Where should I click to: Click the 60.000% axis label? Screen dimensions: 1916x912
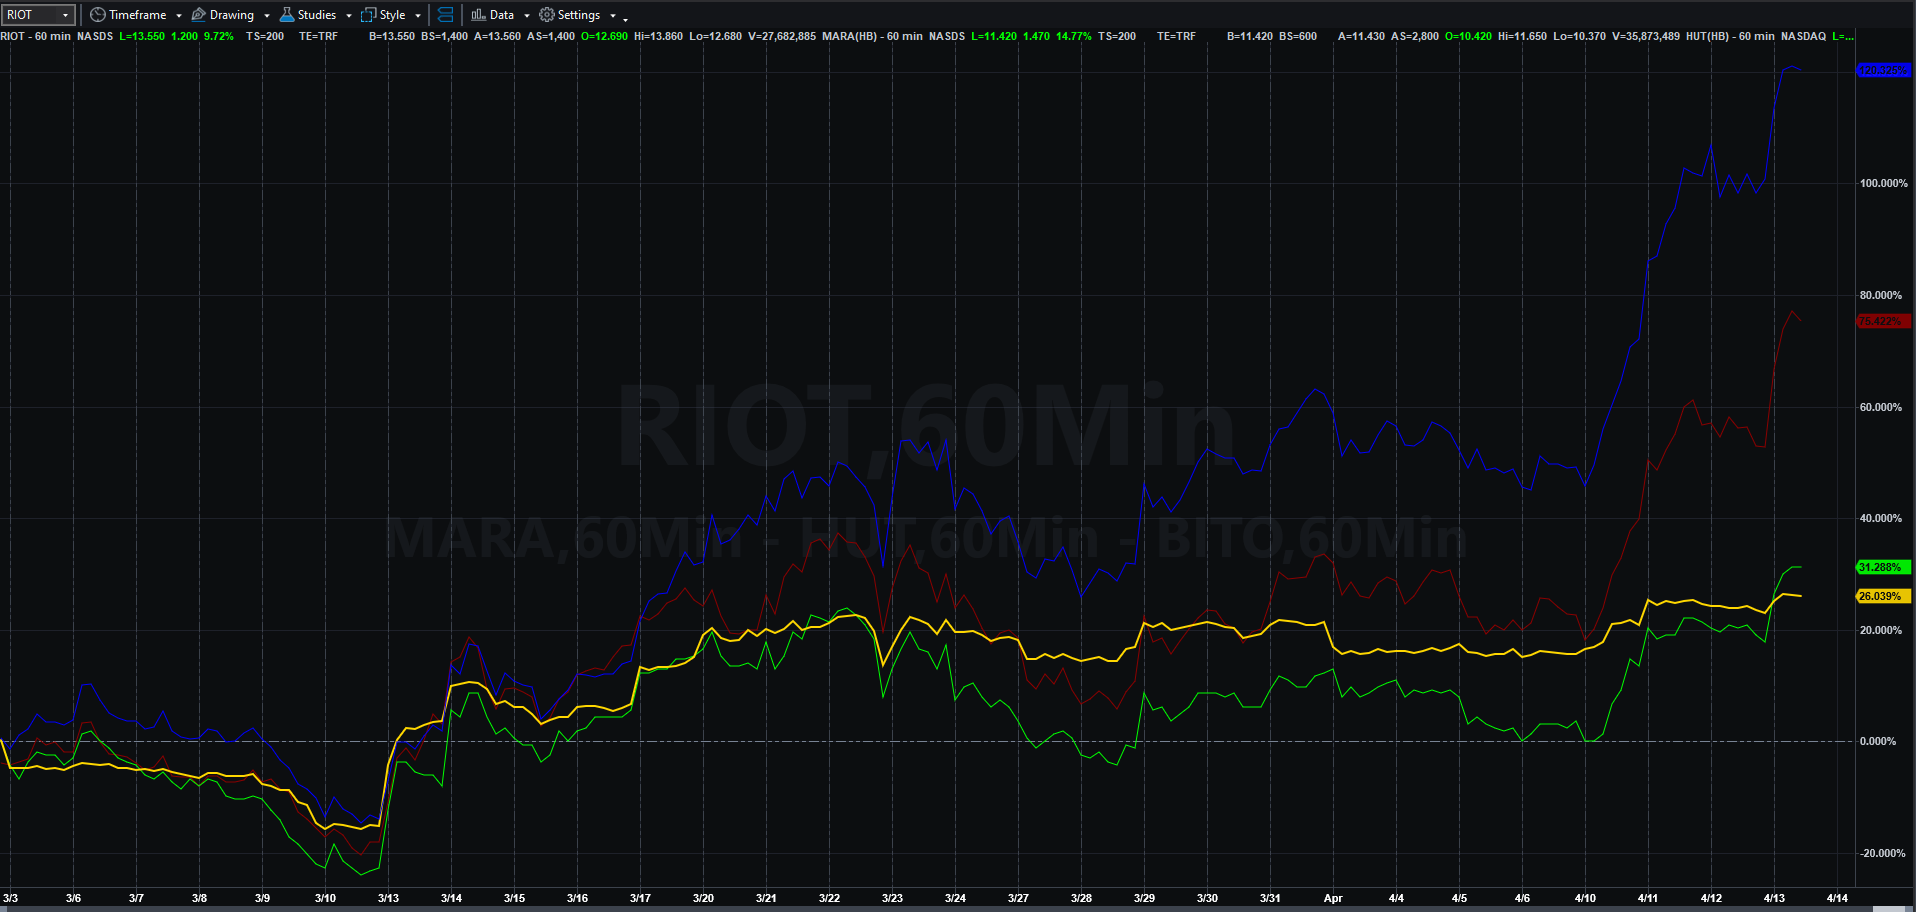1881,407
